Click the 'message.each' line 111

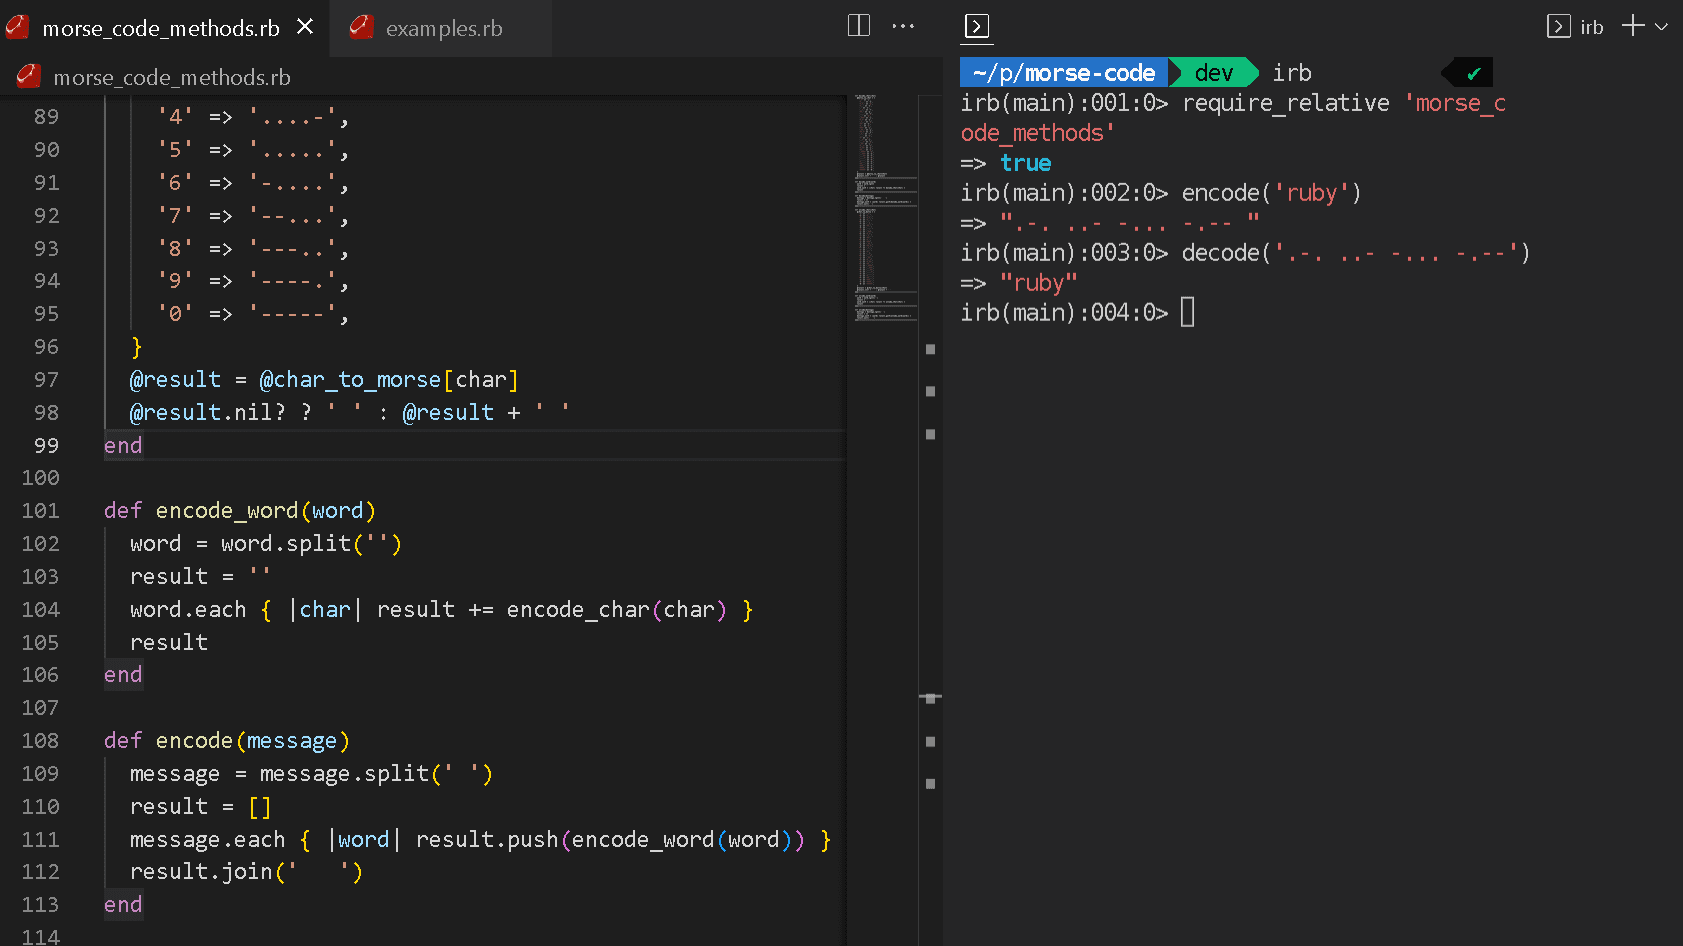point(480,840)
